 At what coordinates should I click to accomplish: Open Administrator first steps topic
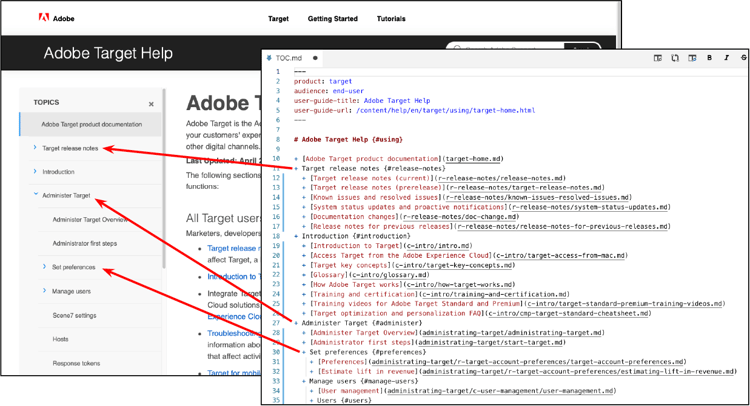[x=85, y=243]
